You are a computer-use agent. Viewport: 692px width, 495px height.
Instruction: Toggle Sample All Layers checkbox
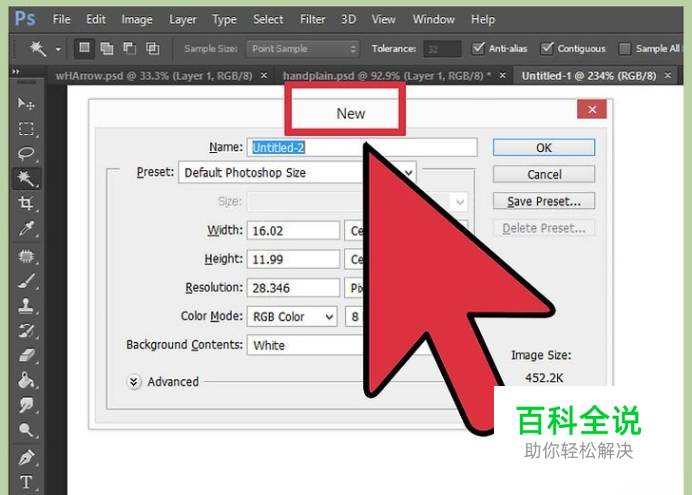[624, 49]
